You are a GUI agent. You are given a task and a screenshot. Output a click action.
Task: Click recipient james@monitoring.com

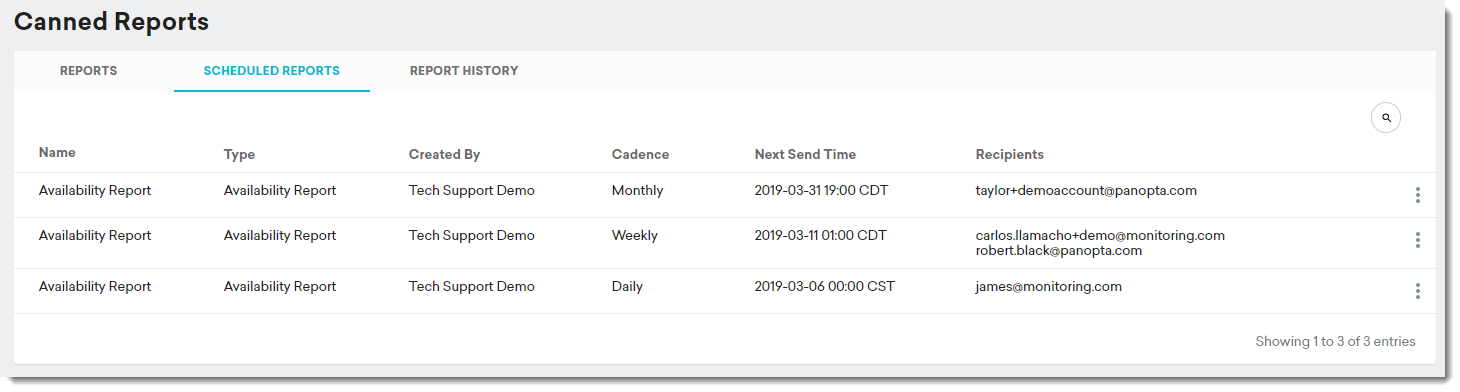coord(1049,287)
